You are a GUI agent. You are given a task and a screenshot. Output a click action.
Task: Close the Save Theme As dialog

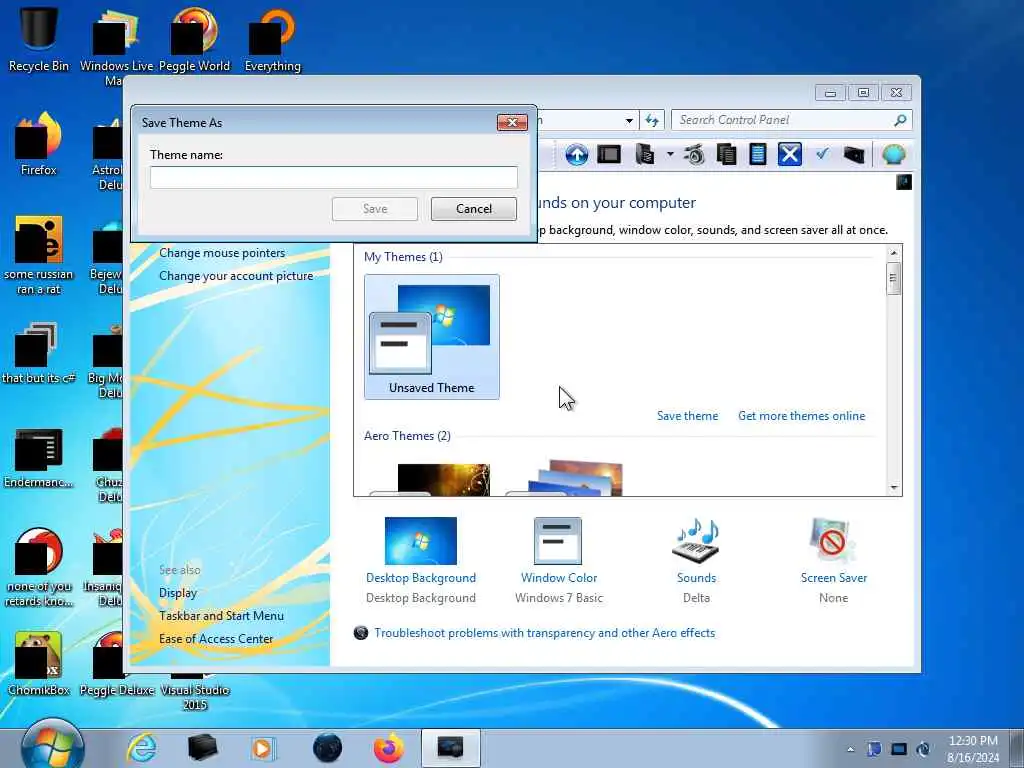(512, 122)
